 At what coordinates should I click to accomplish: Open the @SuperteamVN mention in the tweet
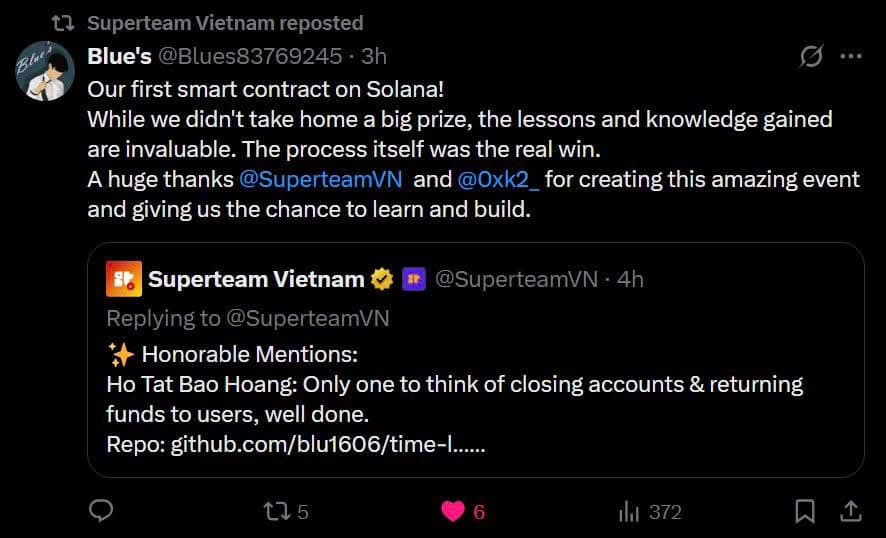pyautogui.click(x=321, y=180)
